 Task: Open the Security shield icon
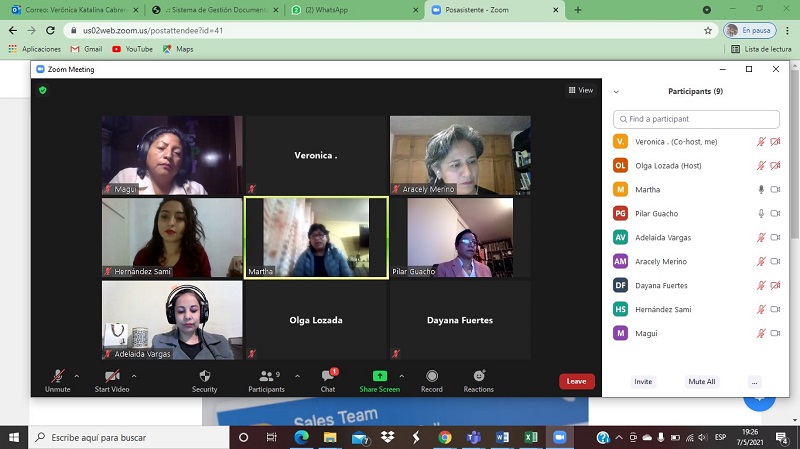tap(204, 377)
